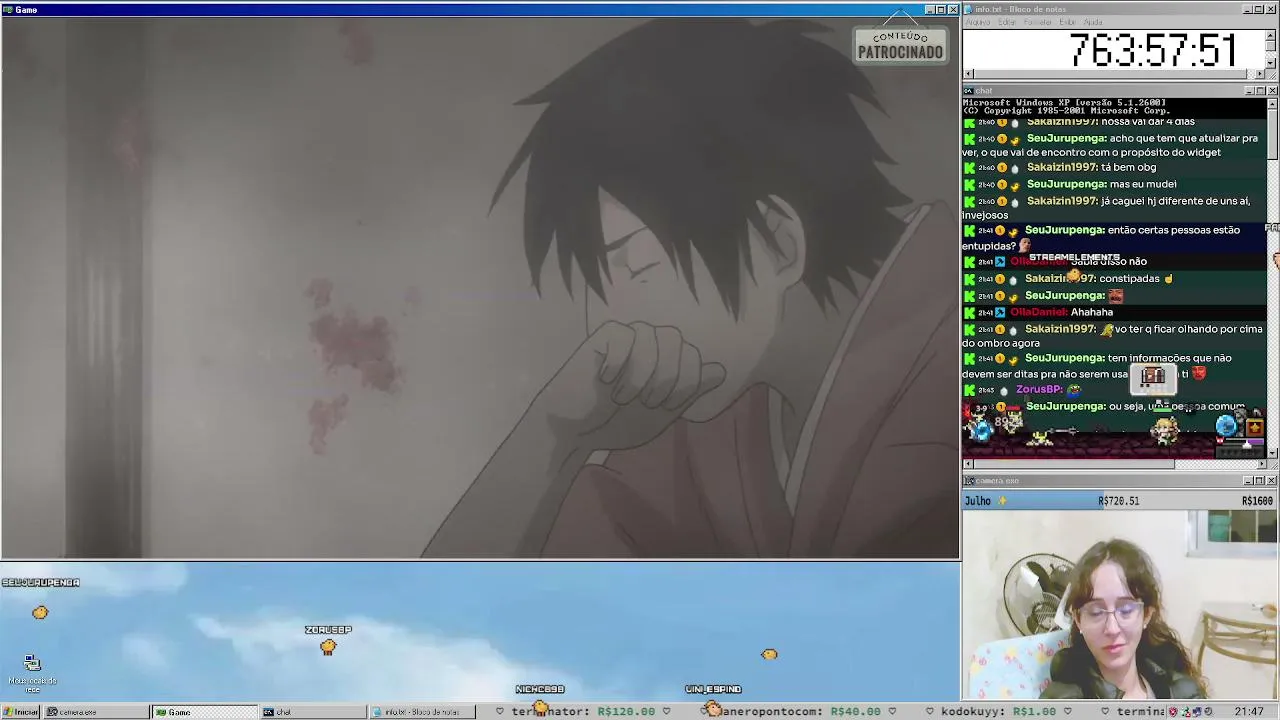Click the chat window scroll down arrow
Image resolution: width=1280 pixels, height=720 pixels.
point(1272,452)
